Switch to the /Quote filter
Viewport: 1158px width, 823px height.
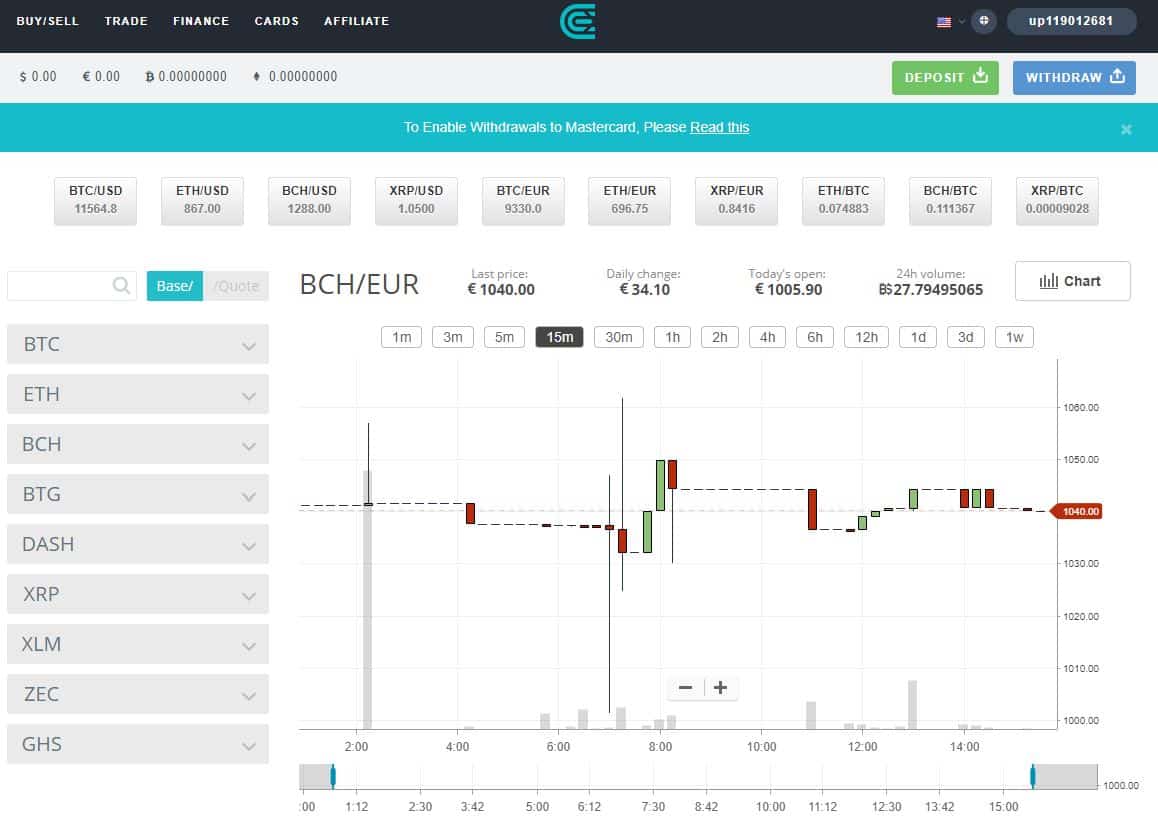(x=237, y=286)
